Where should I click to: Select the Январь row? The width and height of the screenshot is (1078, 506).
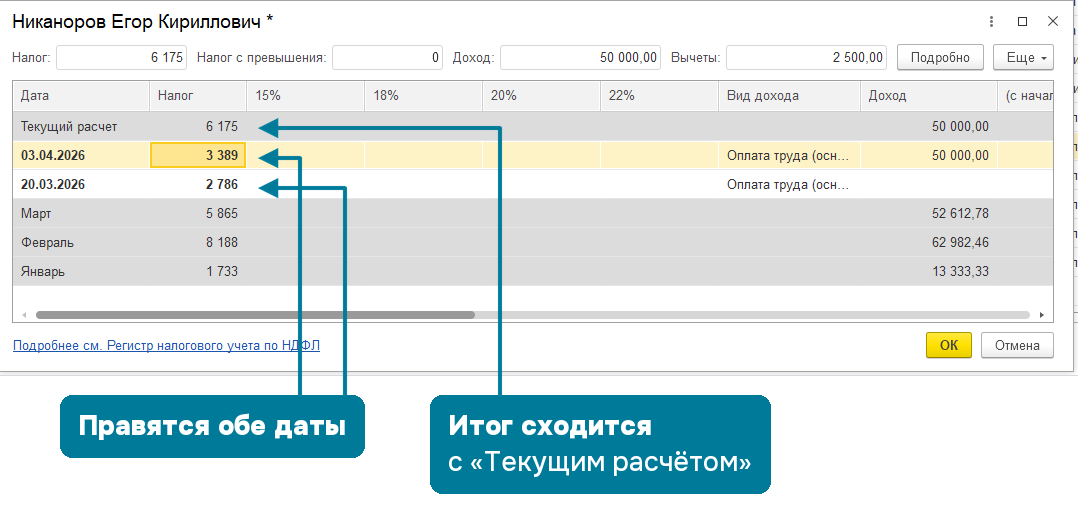[x=533, y=272]
